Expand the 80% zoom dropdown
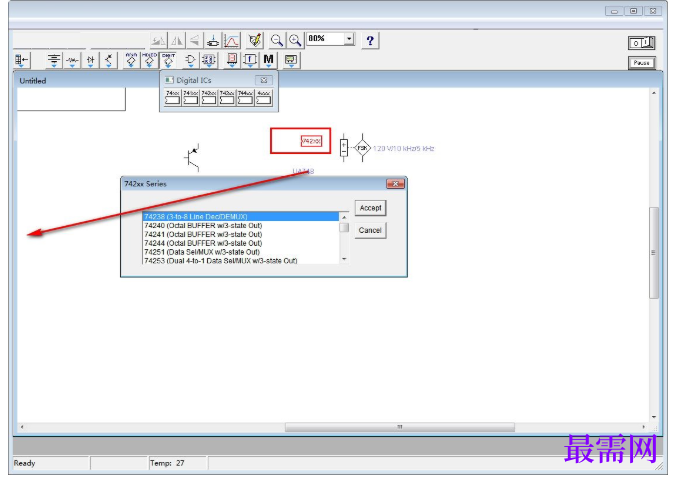Screen dimensions: 676x480 coord(349,39)
